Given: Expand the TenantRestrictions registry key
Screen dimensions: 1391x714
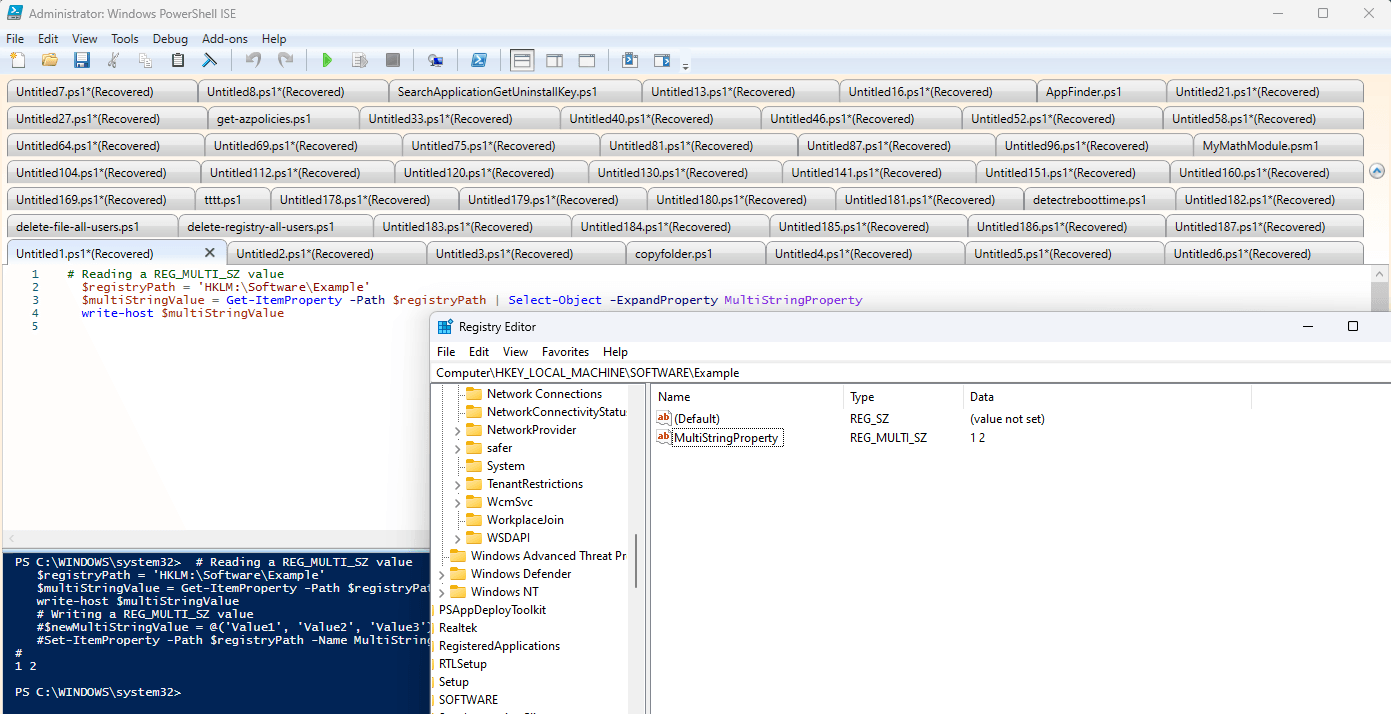Looking at the screenshot, I should click(457, 484).
